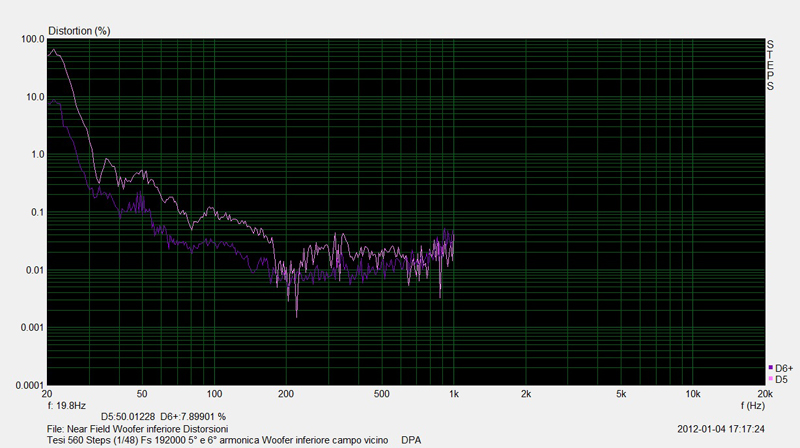The image size is (800, 448).
Task: Select the D5 legend label
Action: 781,380
